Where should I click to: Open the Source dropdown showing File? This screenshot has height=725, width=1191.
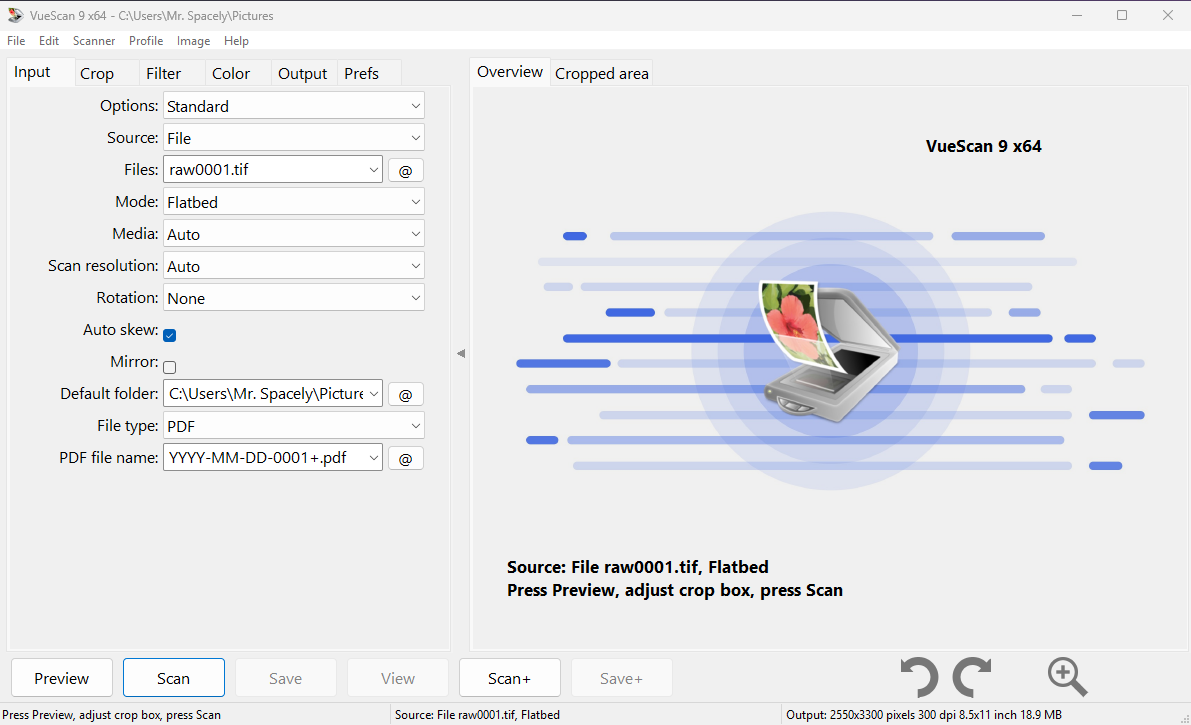(x=294, y=138)
